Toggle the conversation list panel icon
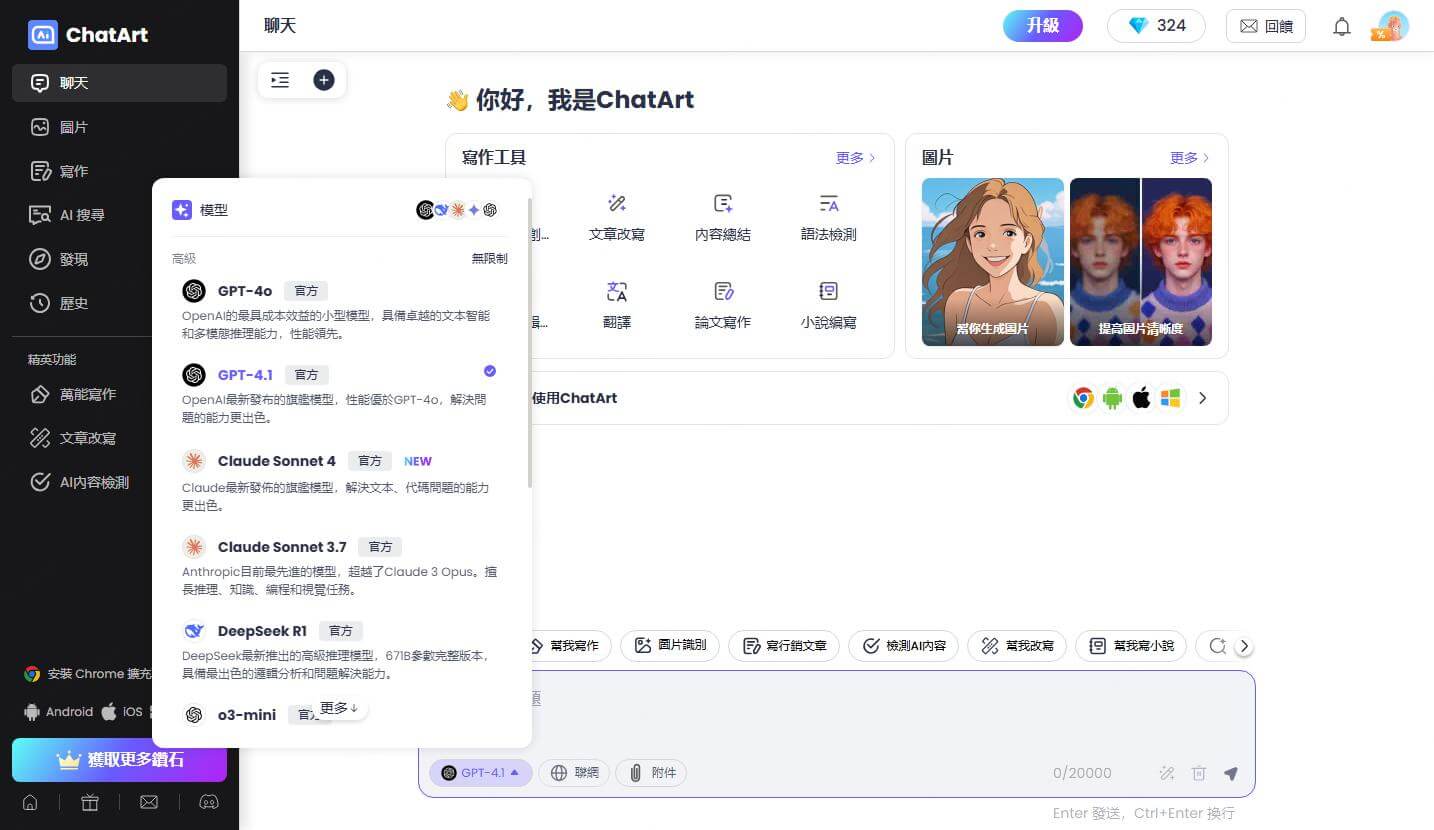1434x830 pixels. point(280,80)
